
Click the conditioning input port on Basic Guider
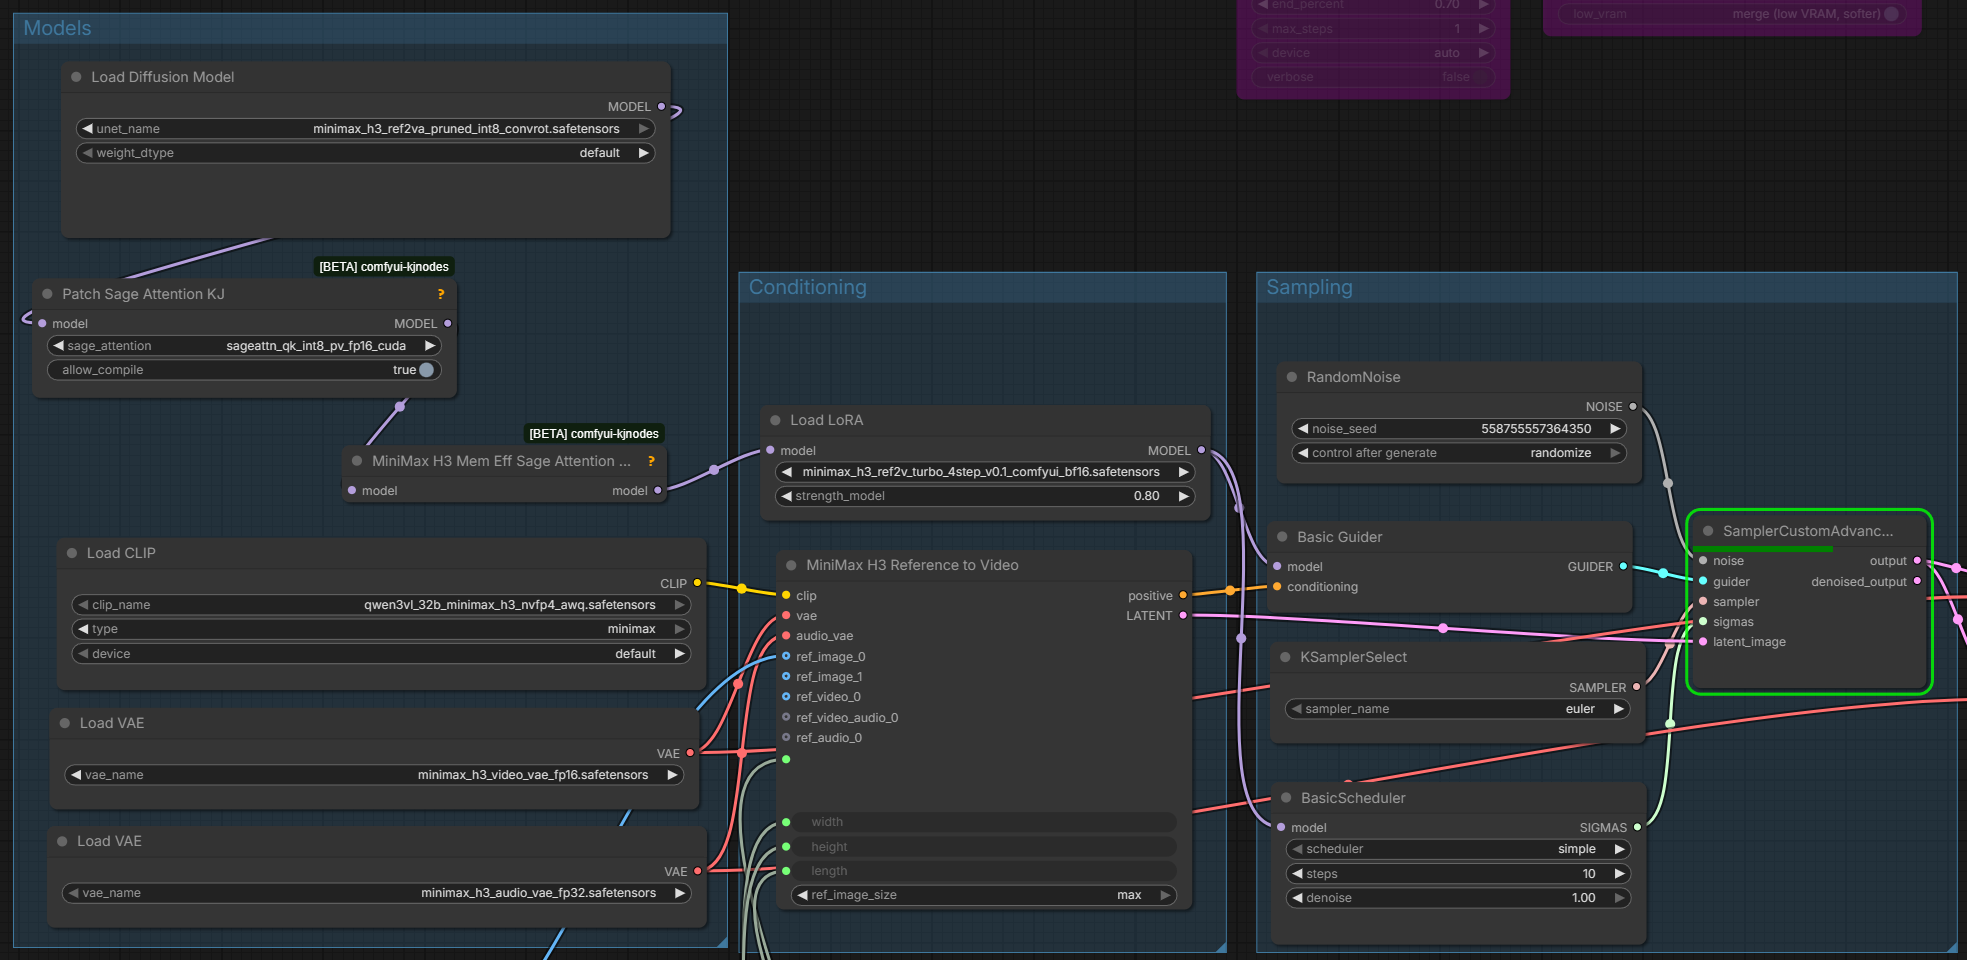pyautogui.click(x=1277, y=586)
